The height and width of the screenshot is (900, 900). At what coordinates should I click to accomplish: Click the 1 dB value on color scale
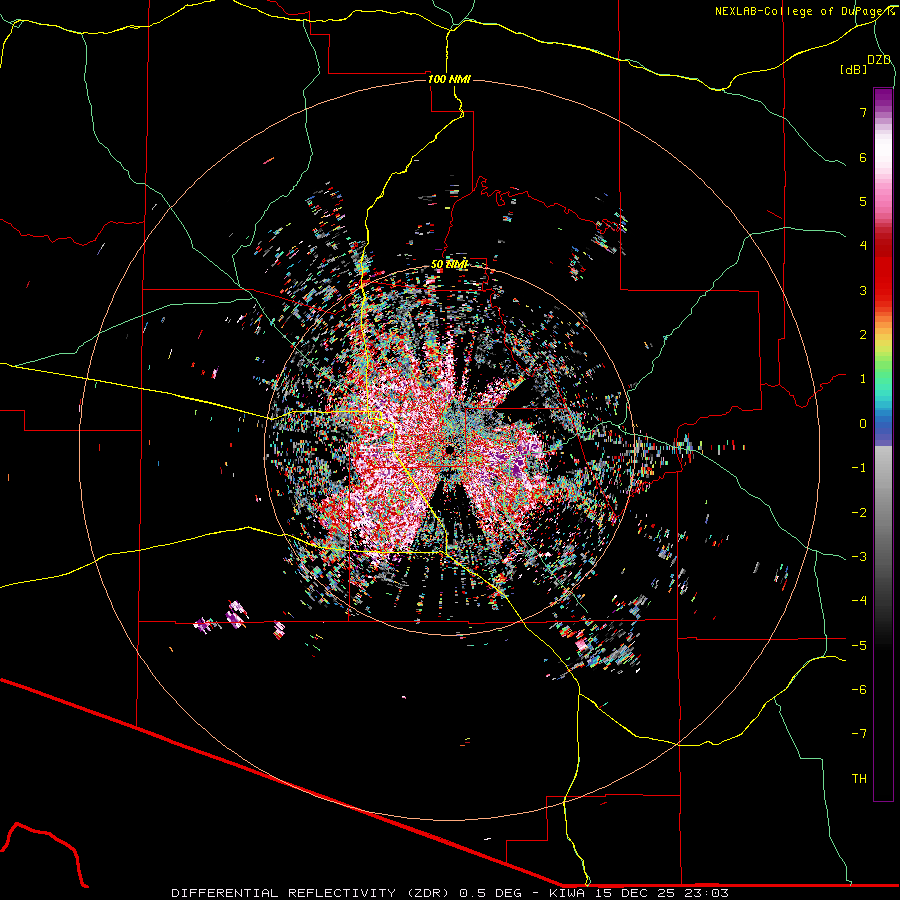[x=863, y=379]
